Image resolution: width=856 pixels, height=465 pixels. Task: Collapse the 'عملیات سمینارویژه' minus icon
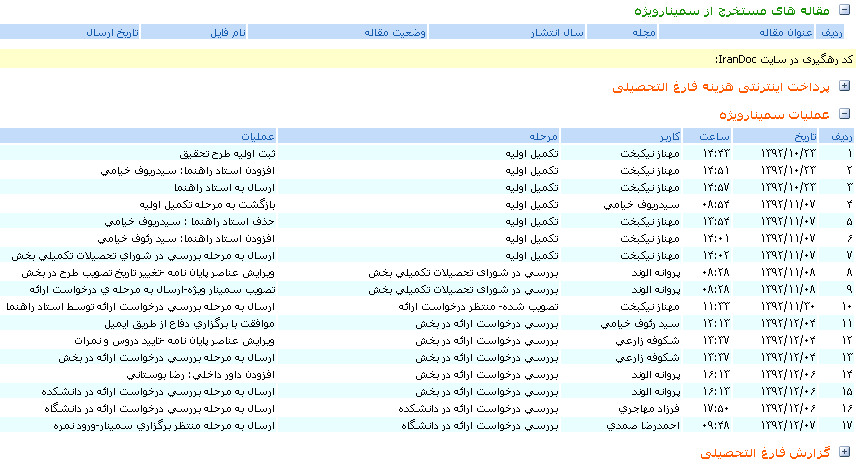pos(844,114)
